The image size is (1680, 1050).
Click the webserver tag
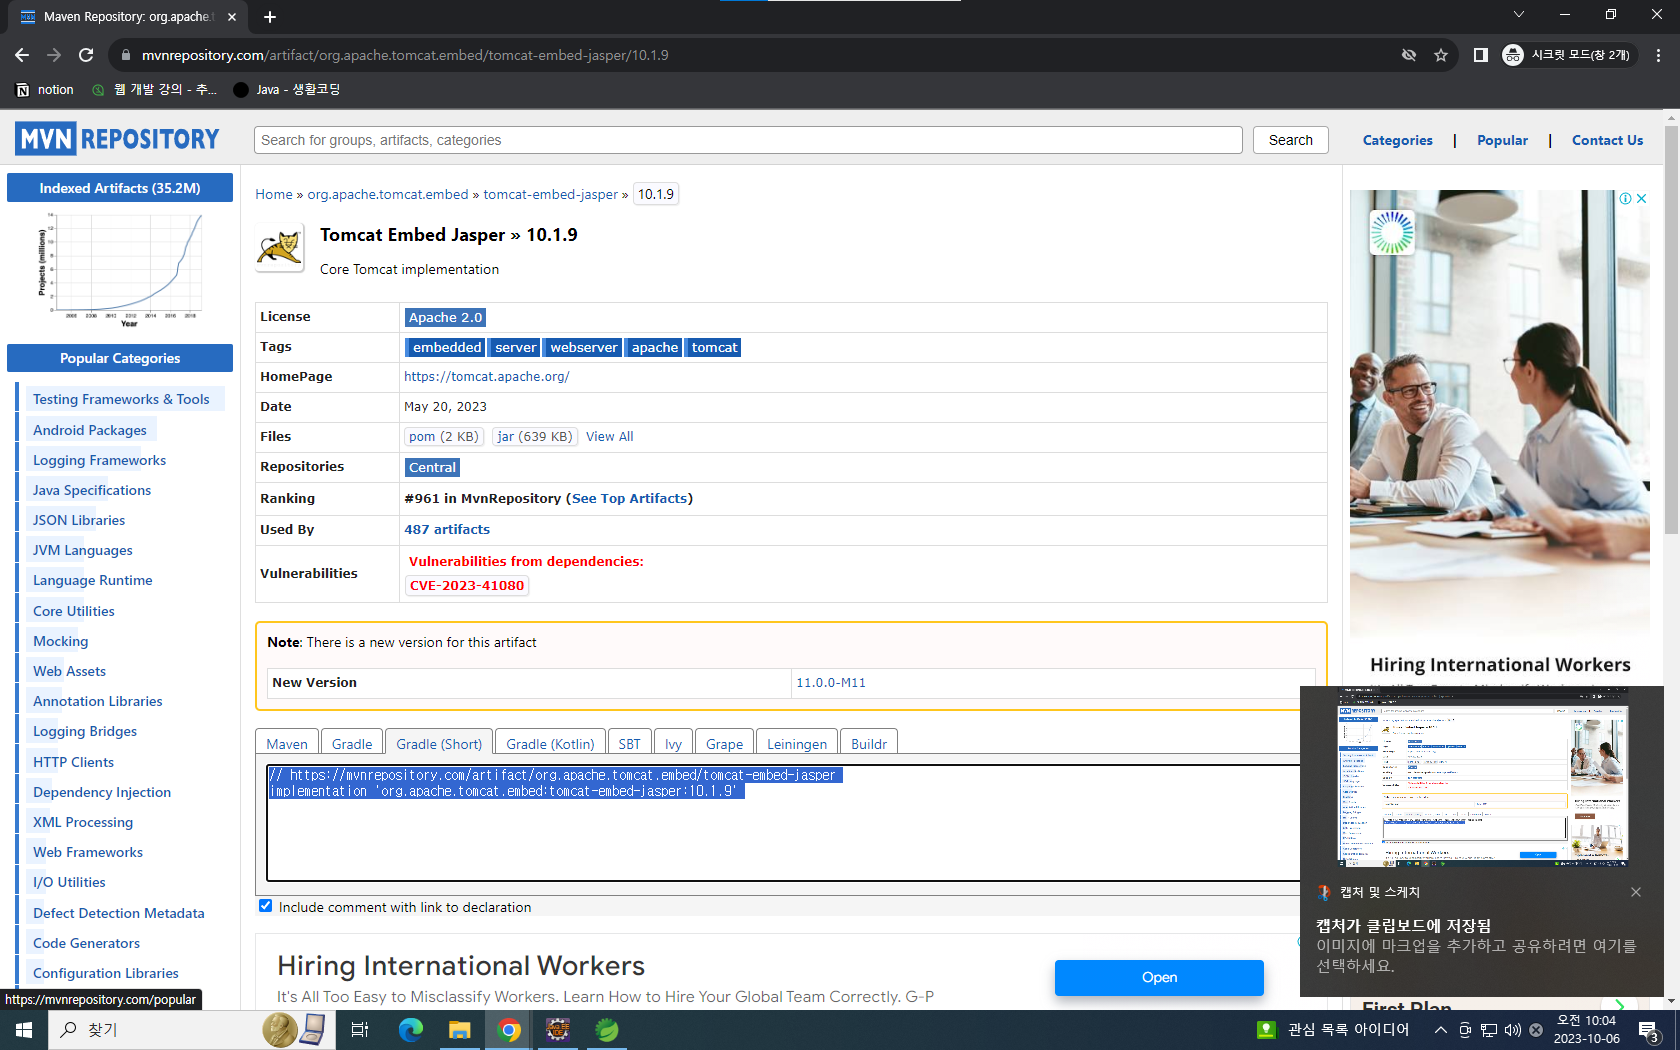583,347
